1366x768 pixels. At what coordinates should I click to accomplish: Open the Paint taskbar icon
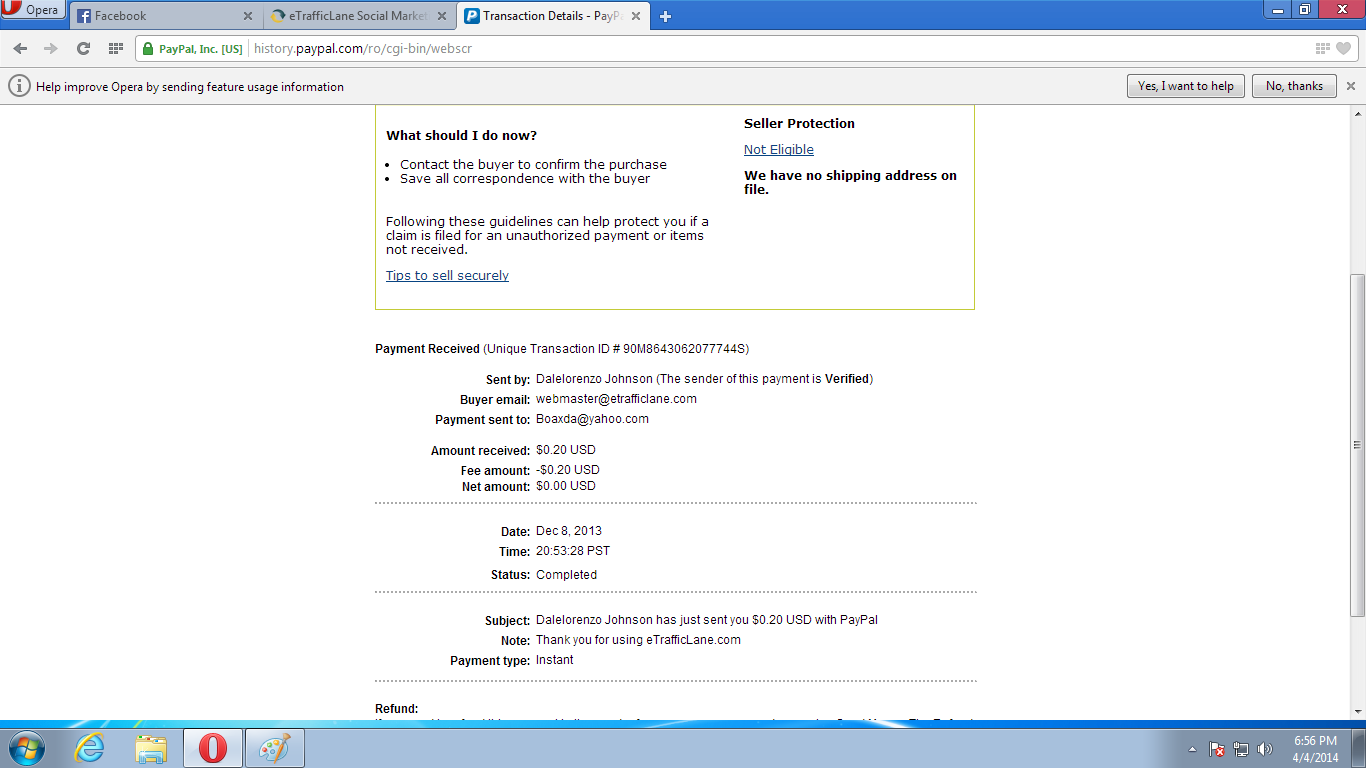coord(274,748)
